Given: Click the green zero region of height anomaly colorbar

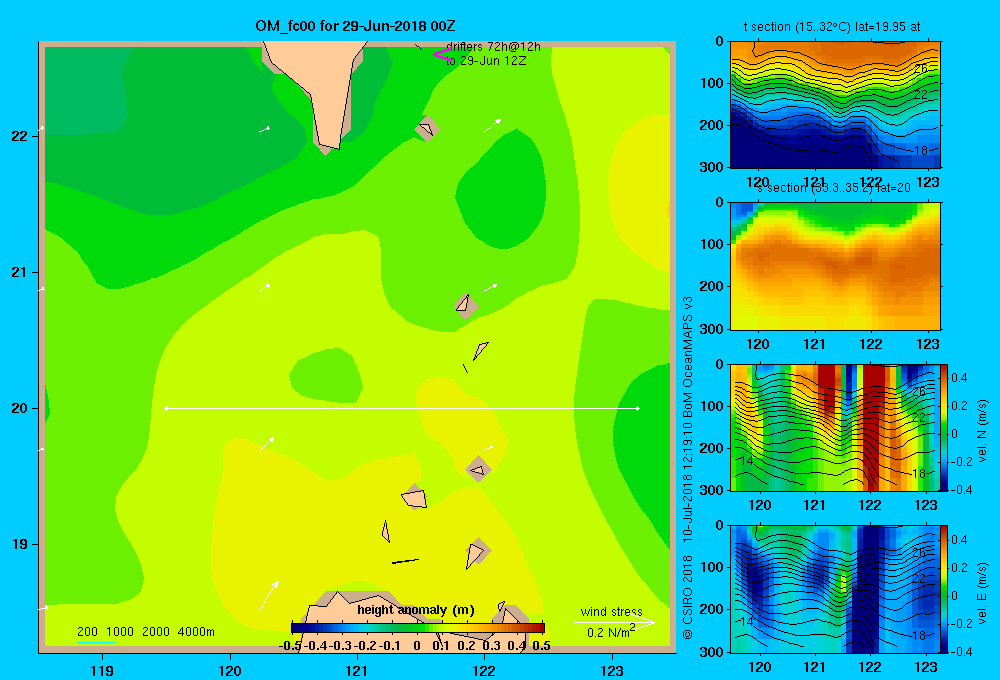Looking at the screenshot, I should 418,628.
